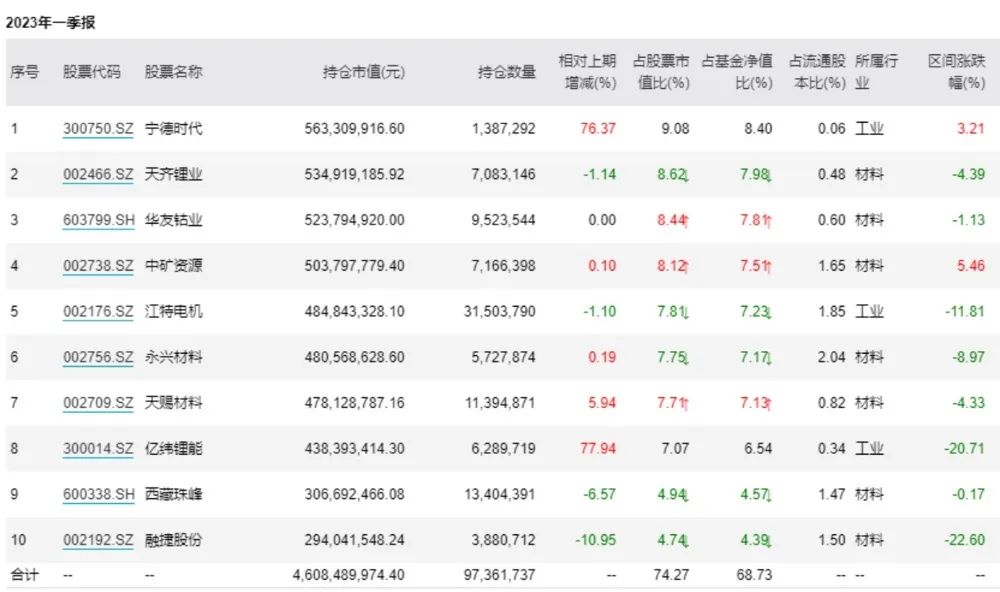Open stock code link 300014.SZ

click(98, 448)
